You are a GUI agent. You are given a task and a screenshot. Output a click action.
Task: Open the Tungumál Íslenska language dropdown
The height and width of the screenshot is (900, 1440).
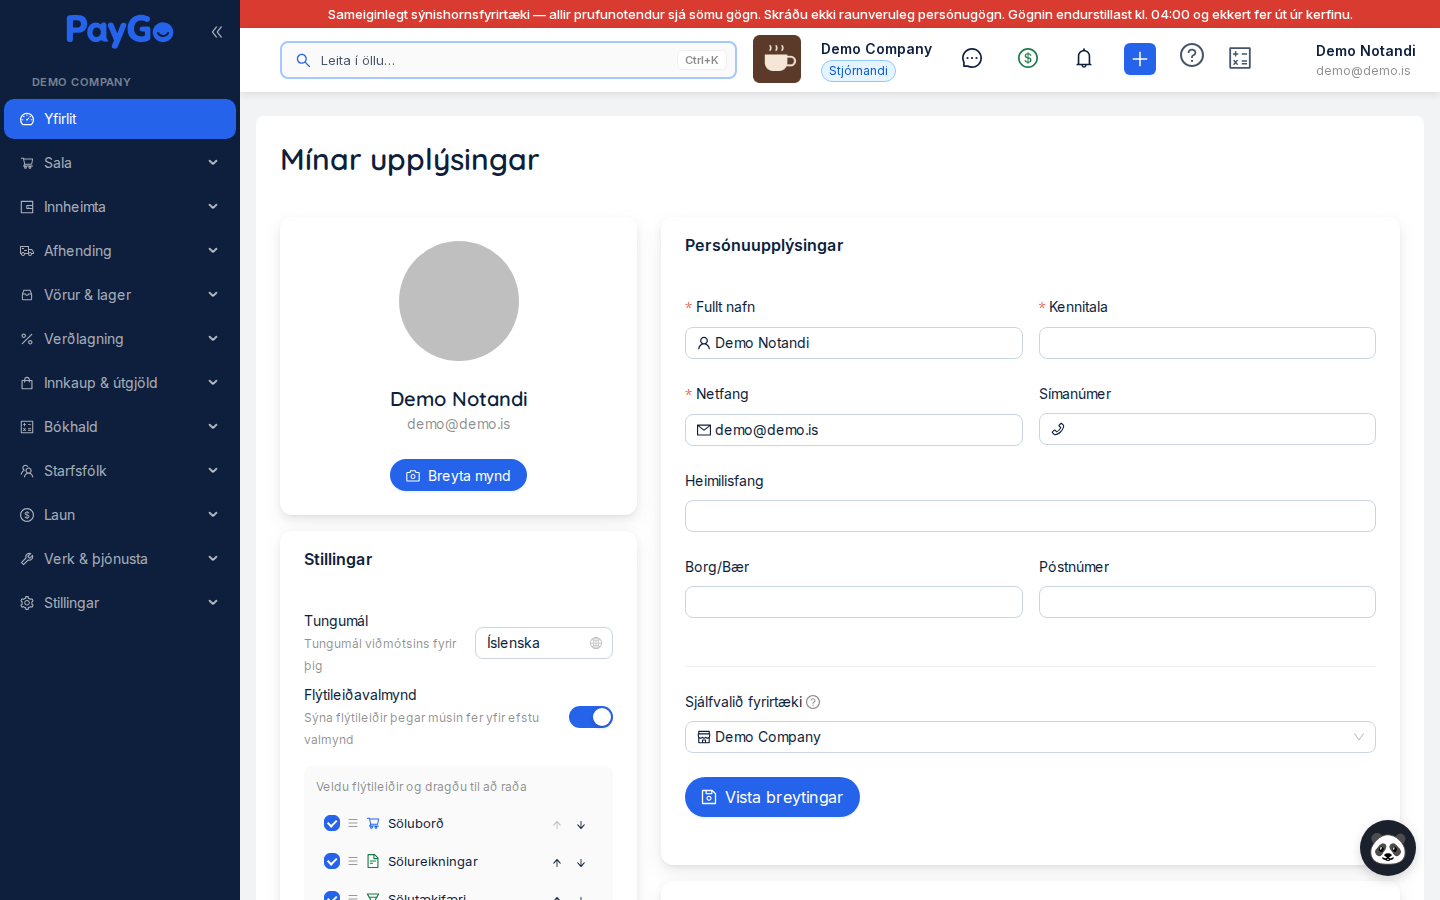click(544, 643)
